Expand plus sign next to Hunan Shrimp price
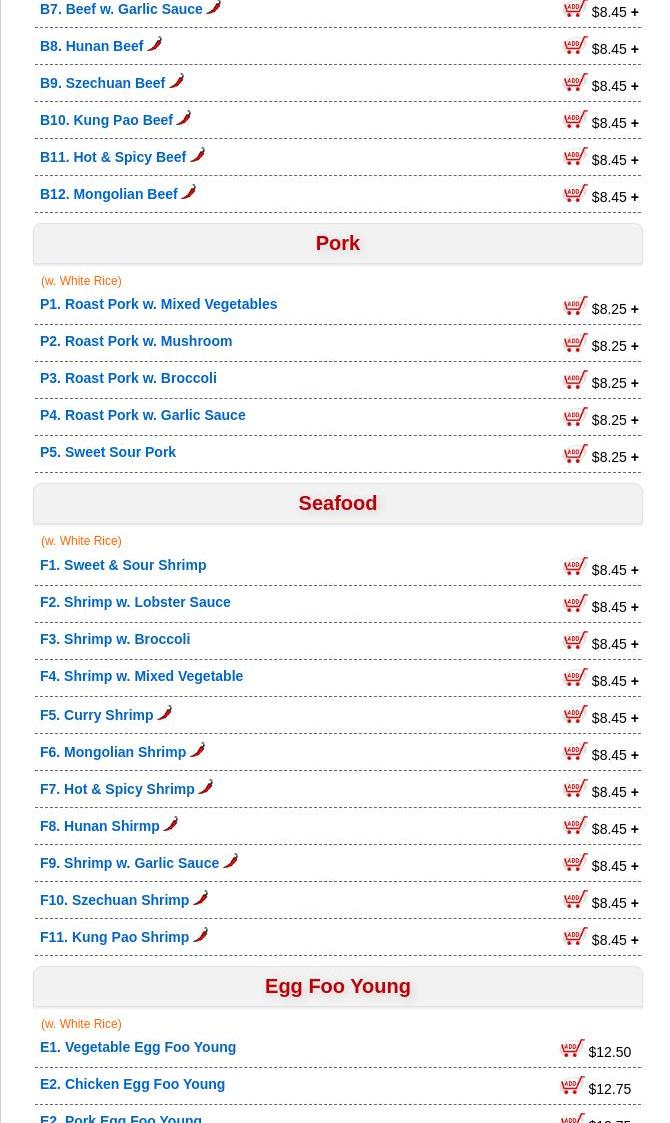Screen dimensions: 670x1123 [634, 829]
